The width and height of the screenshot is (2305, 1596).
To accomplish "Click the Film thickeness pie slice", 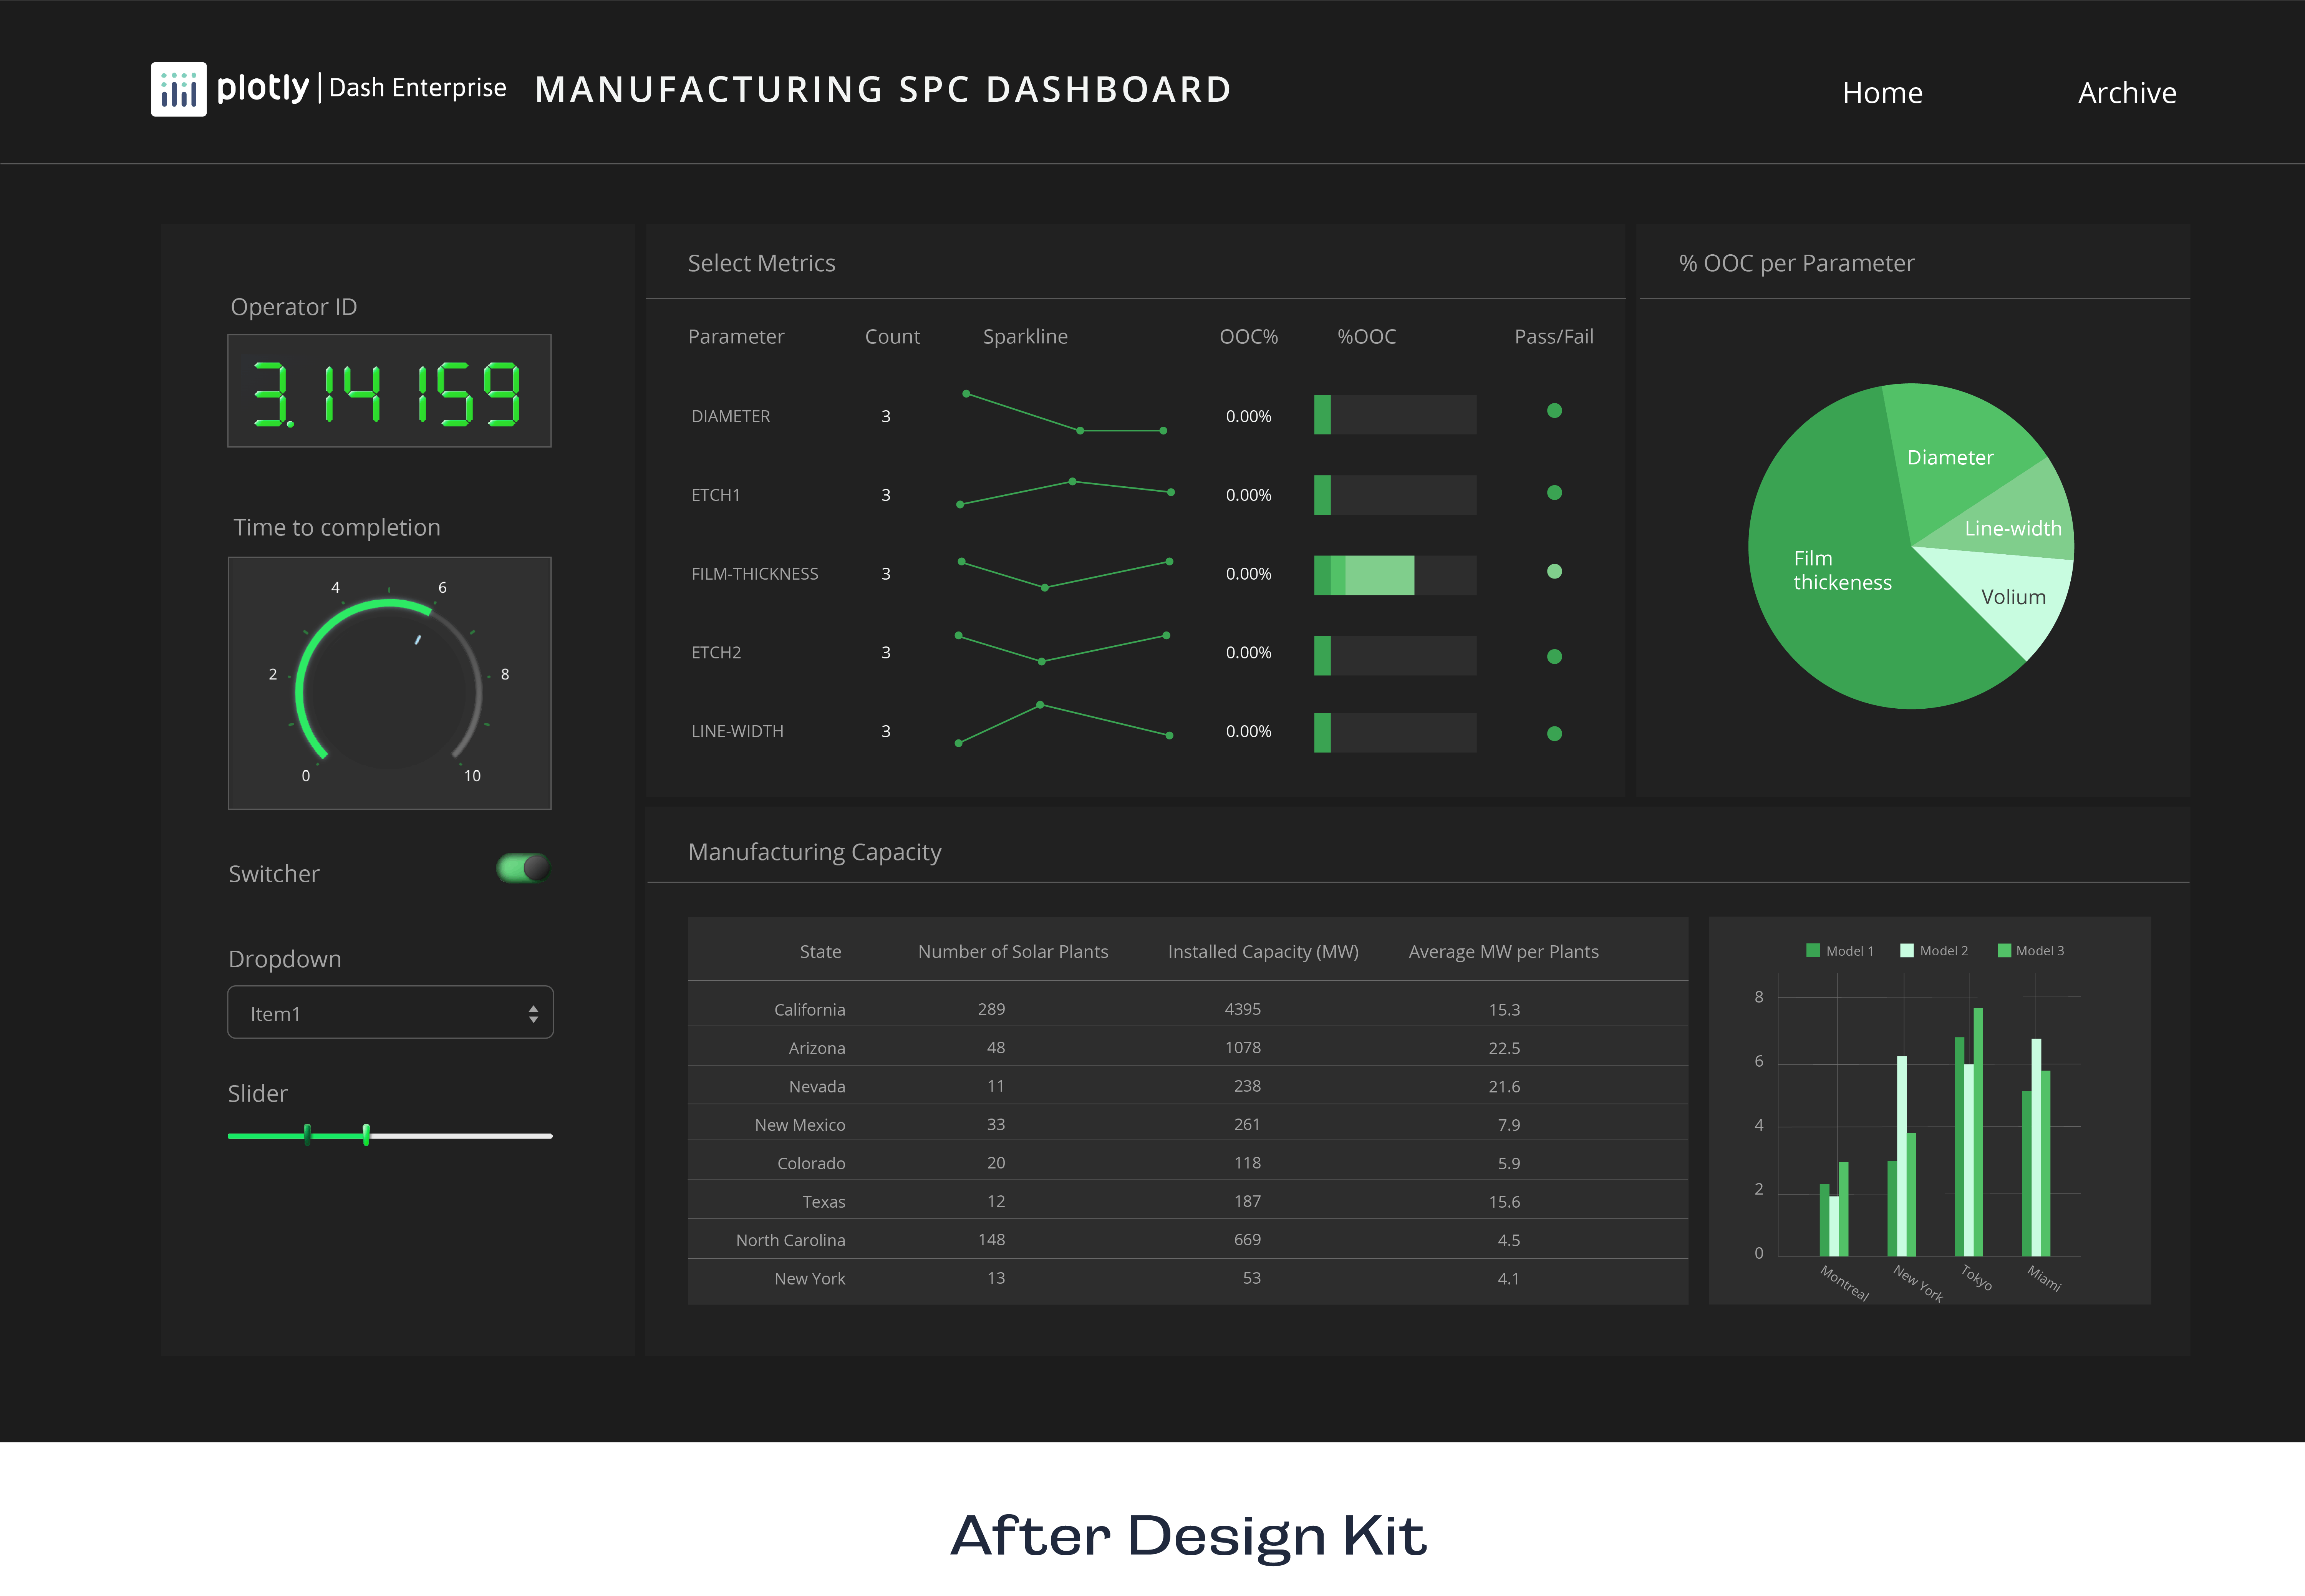I will coord(1842,570).
